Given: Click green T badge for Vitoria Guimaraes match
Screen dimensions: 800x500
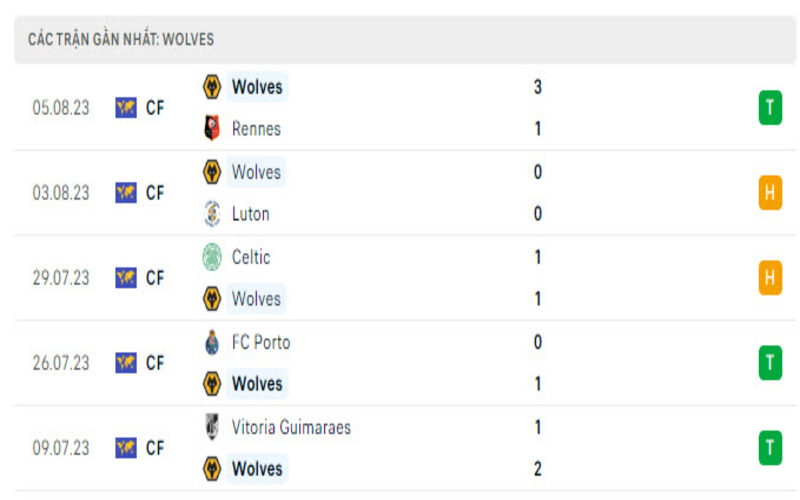Looking at the screenshot, I should pyautogui.click(x=769, y=448).
